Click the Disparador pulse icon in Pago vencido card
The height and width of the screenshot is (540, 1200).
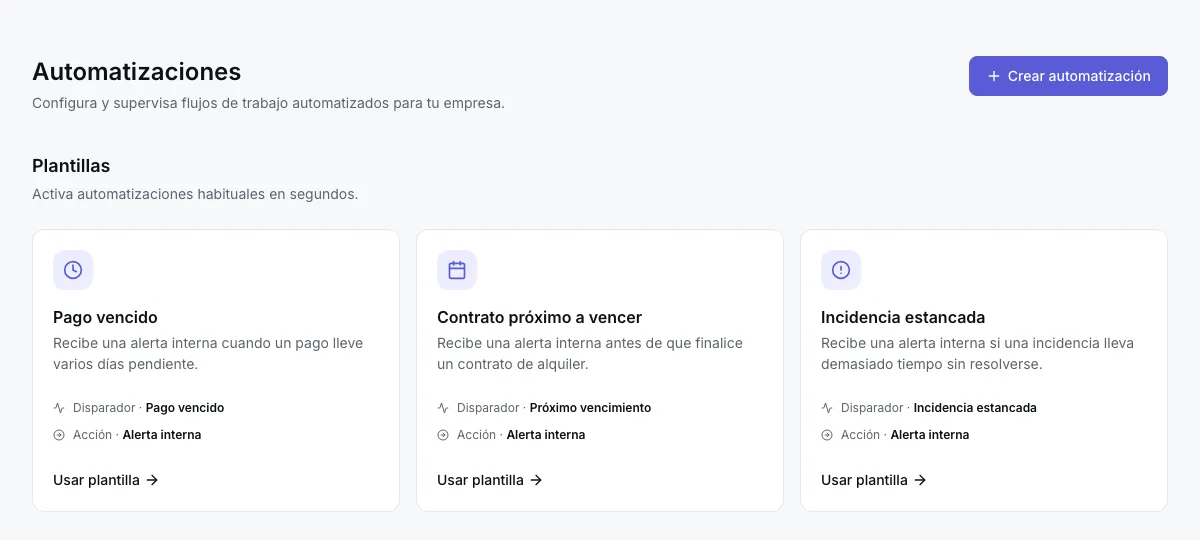(x=59, y=408)
